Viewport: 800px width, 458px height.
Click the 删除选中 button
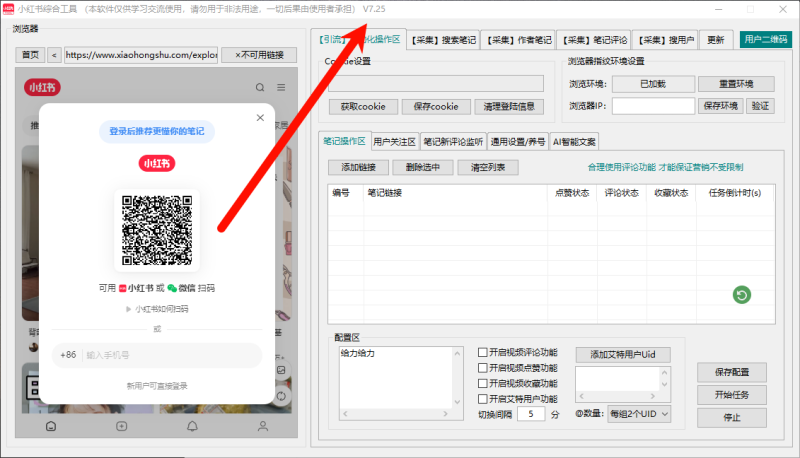(423, 167)
